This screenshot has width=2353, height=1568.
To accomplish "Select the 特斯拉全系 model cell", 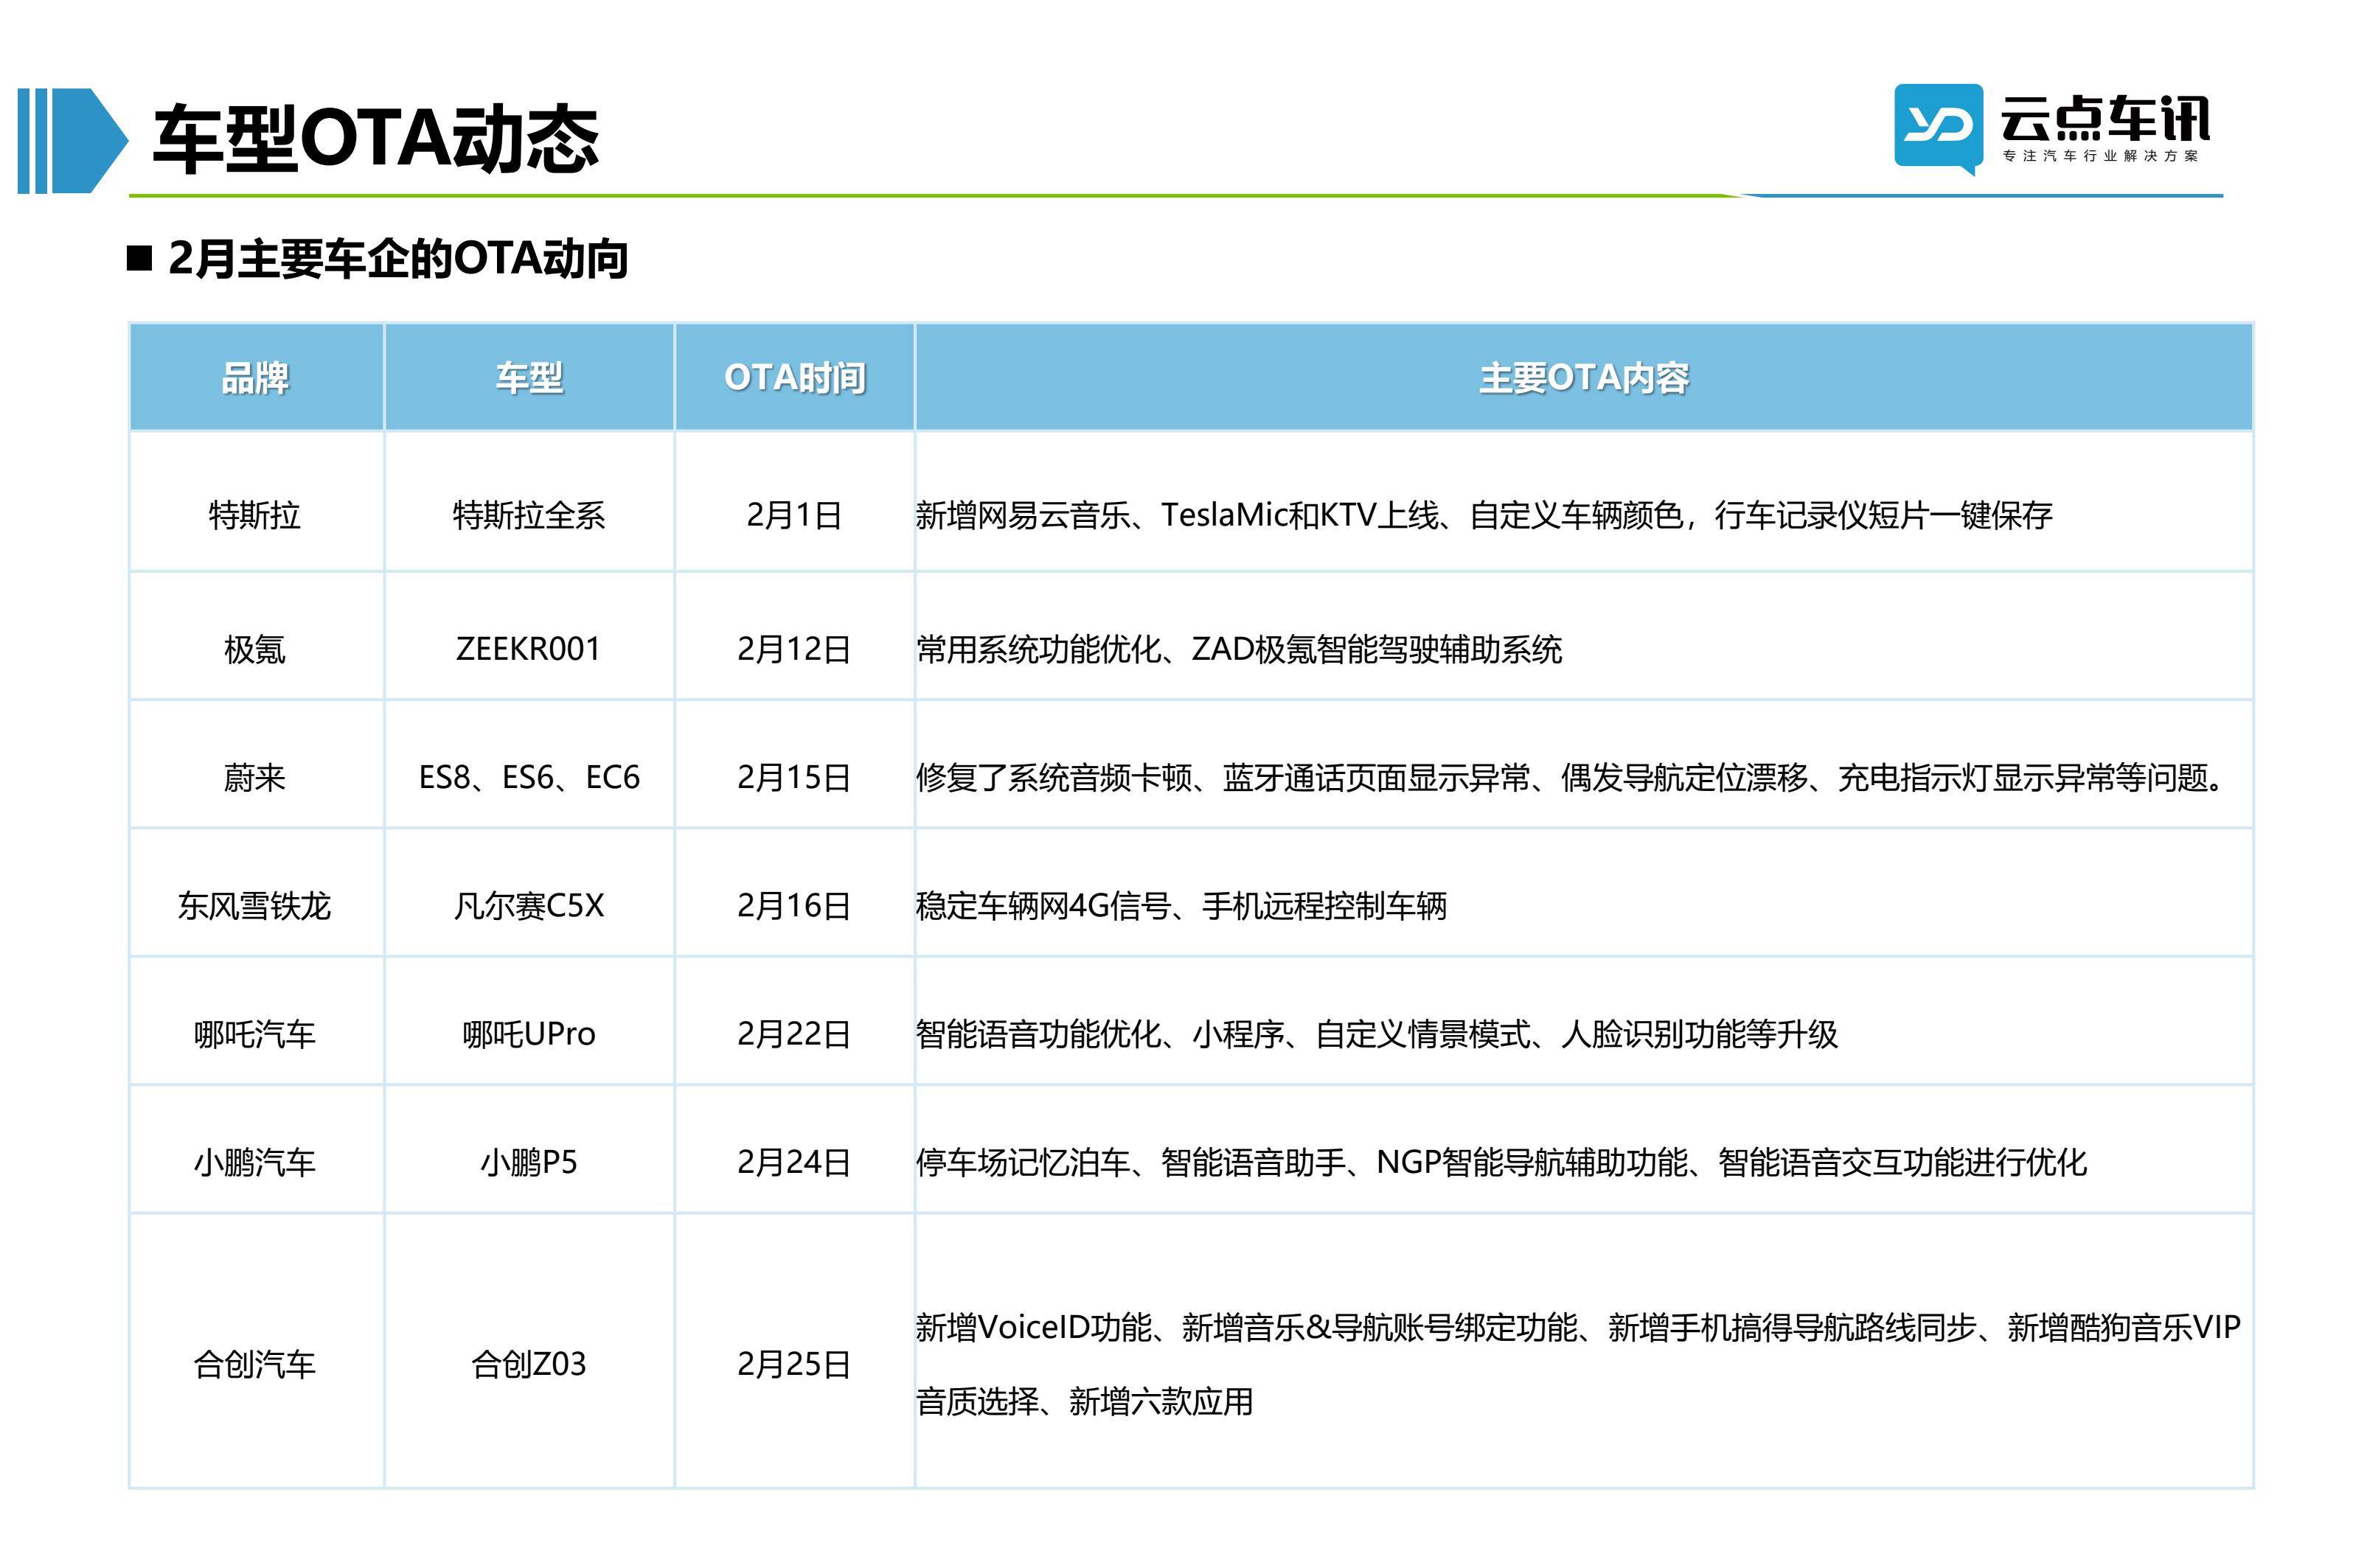I will 529,502.
